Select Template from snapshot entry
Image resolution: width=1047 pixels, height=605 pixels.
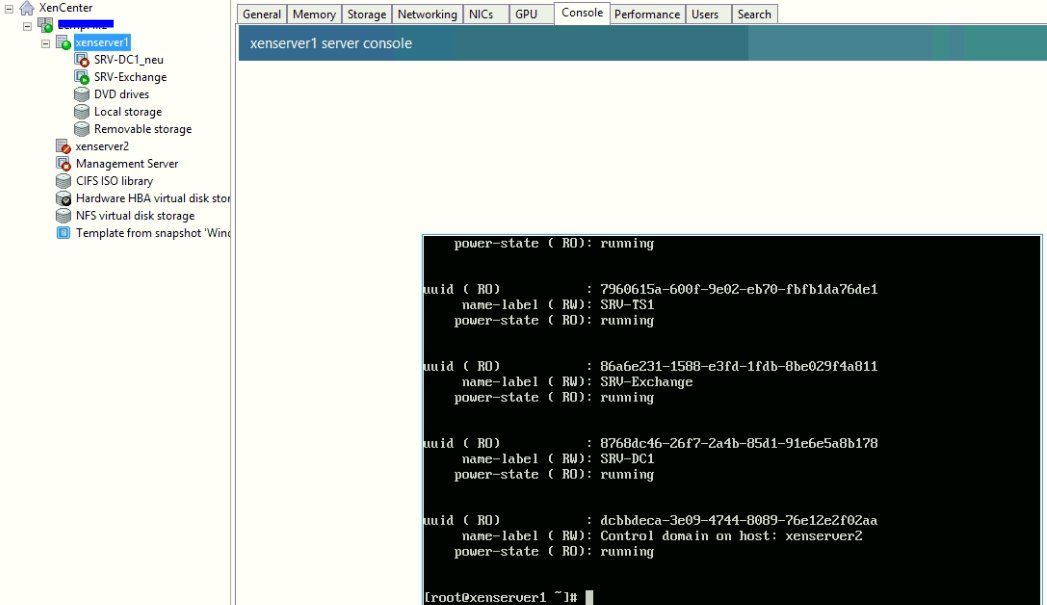[x=153, y=233]
